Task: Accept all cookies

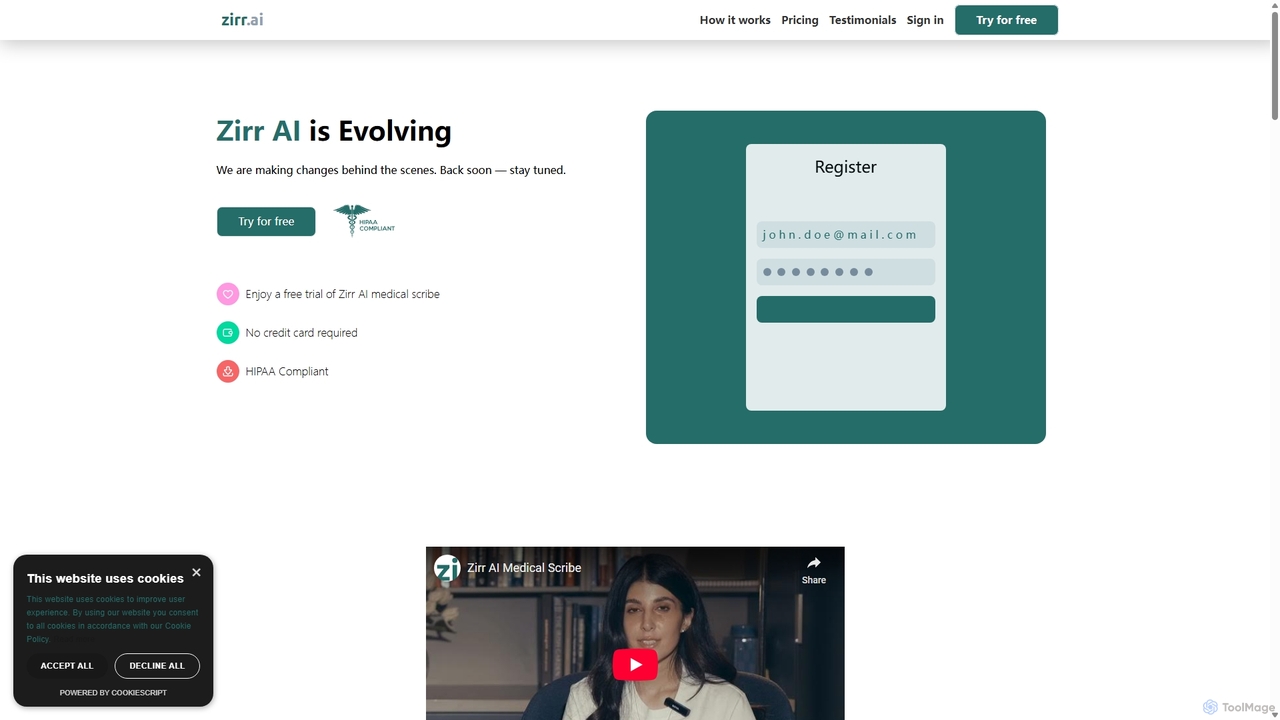Action: pyautogui.click(x=67, y=666)
